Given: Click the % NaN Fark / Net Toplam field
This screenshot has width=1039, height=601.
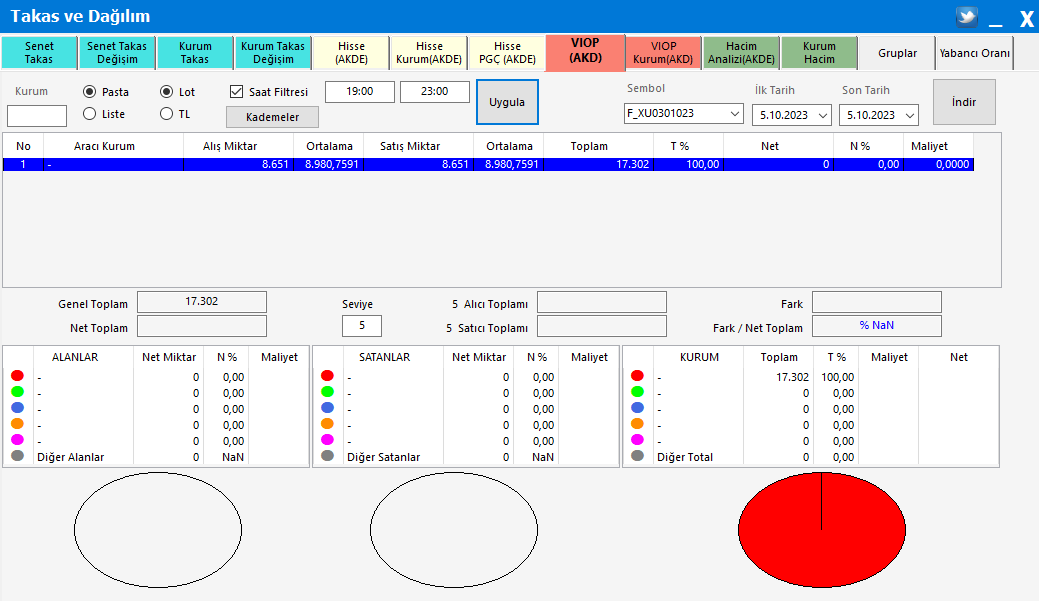Looking at the screenshot, I should point(877,326).
